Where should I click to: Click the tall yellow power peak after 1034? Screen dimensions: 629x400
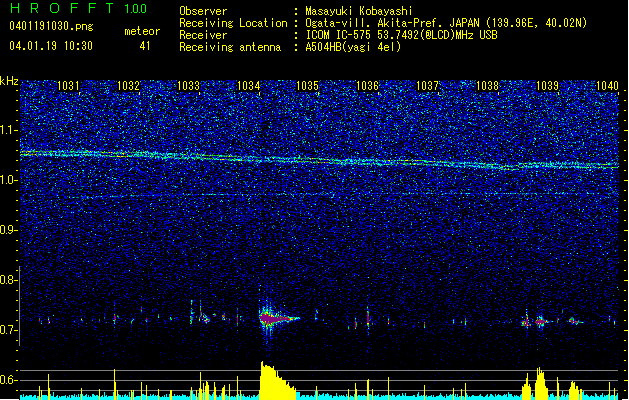277,381
